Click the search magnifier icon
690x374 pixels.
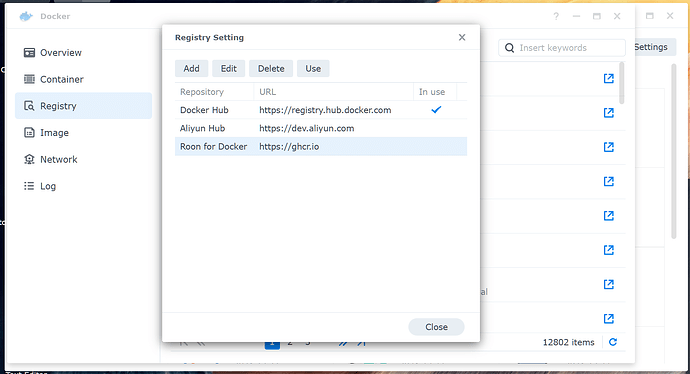pos(510,48)
